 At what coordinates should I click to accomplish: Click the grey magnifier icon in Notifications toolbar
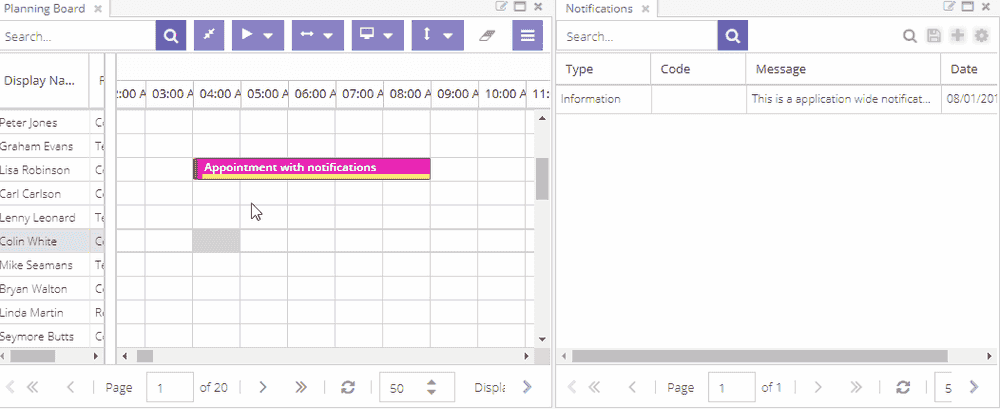point(910,36)
